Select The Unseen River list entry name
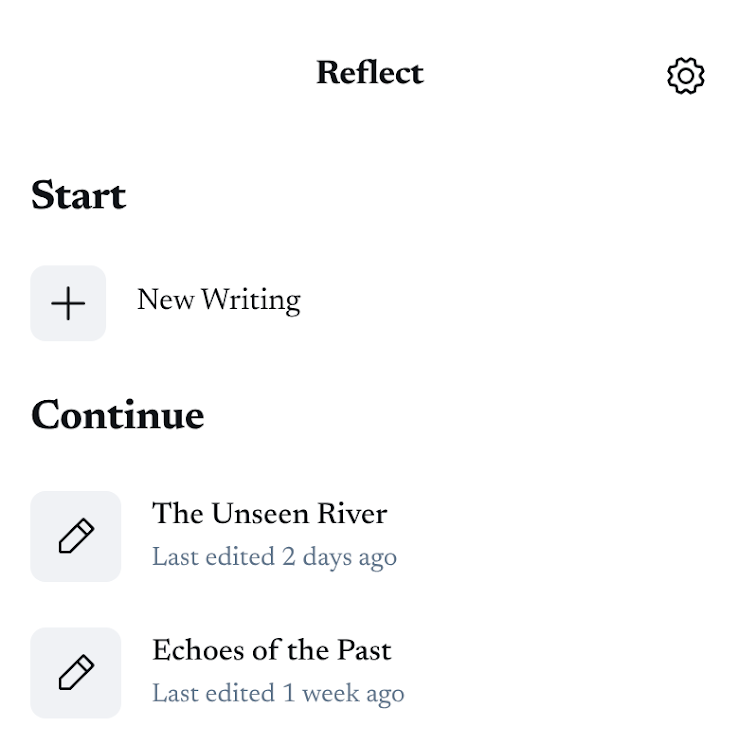The image size is (739, 733). pos(269,514)
